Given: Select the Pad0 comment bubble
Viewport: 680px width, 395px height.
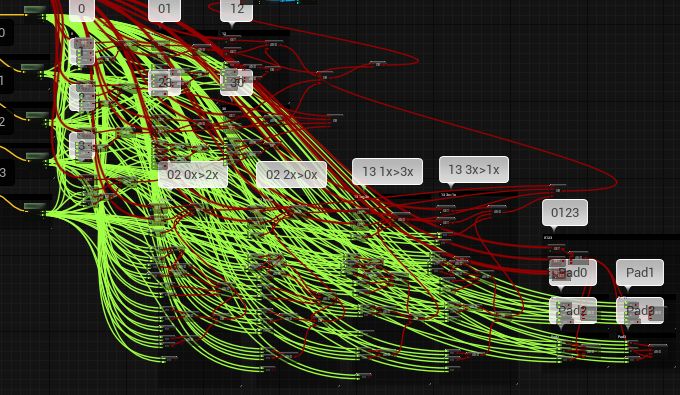Looking at the screenshot, I should tap(573, 272).
